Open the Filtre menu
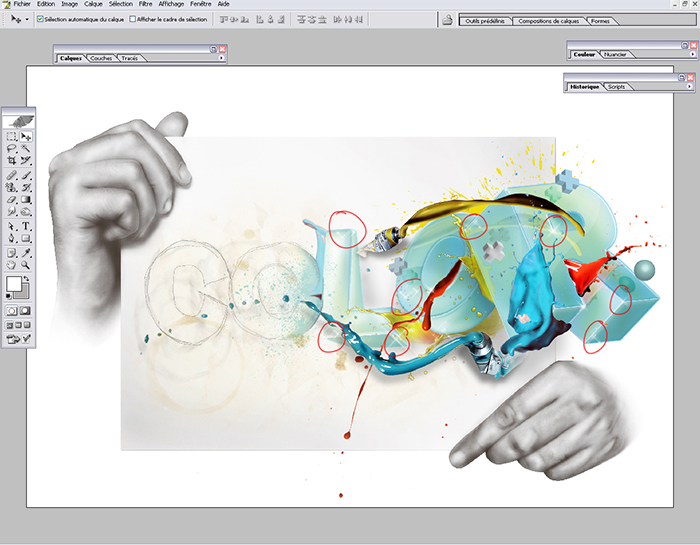700x545 pixels. [146, 4]
